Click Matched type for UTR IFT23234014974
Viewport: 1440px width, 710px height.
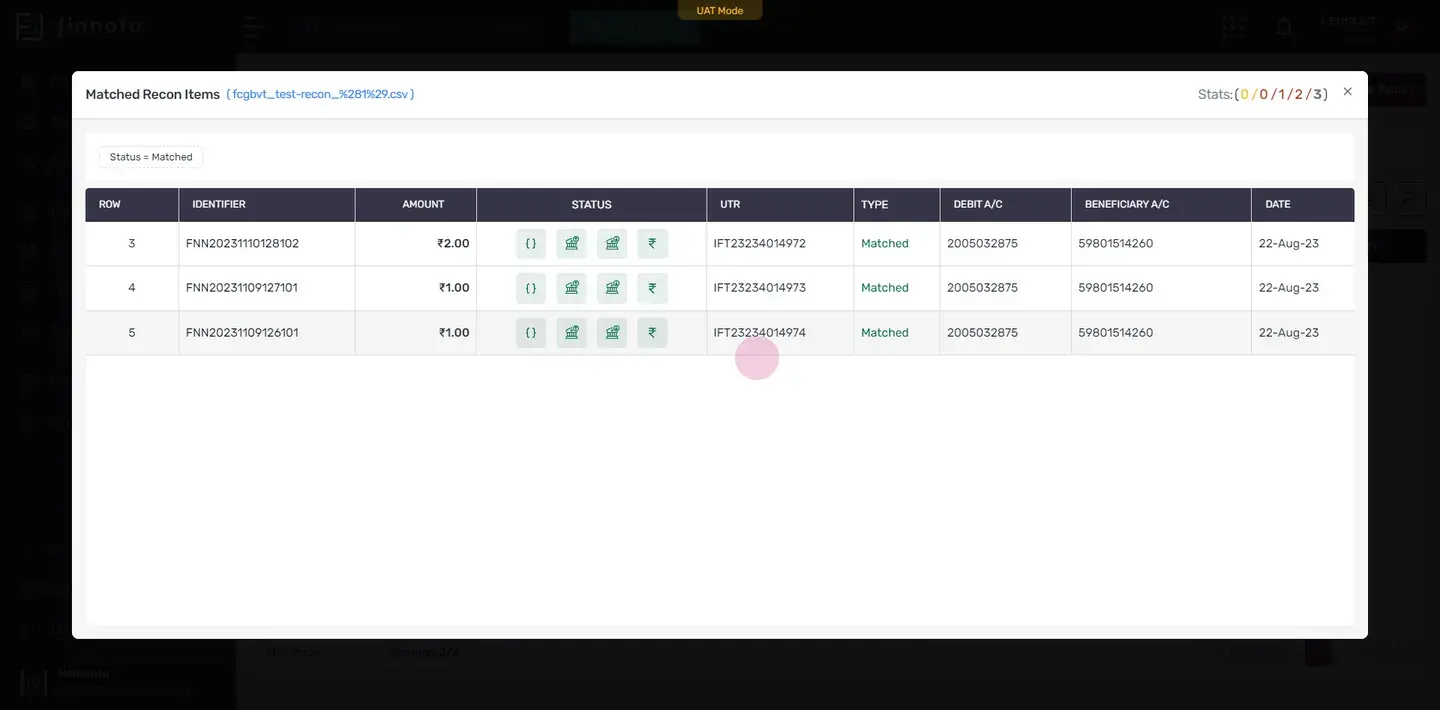pyautogui.click(x=885, y=333)
